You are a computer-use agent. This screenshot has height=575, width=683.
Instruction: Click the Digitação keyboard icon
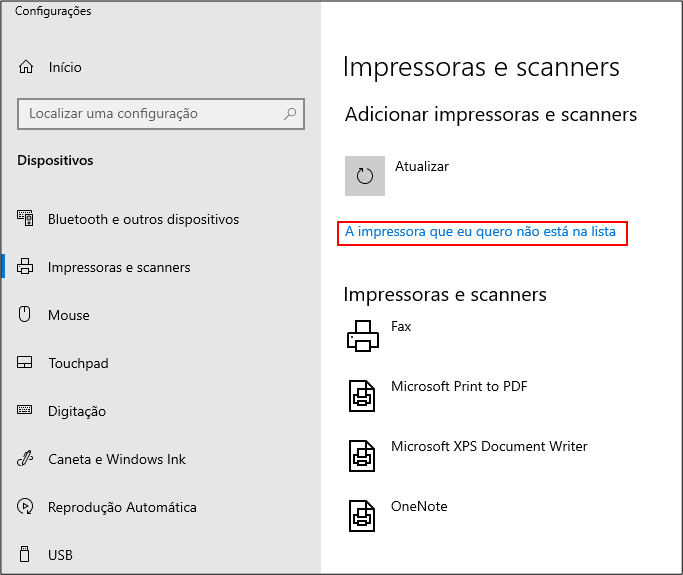(x=26, y=411)
